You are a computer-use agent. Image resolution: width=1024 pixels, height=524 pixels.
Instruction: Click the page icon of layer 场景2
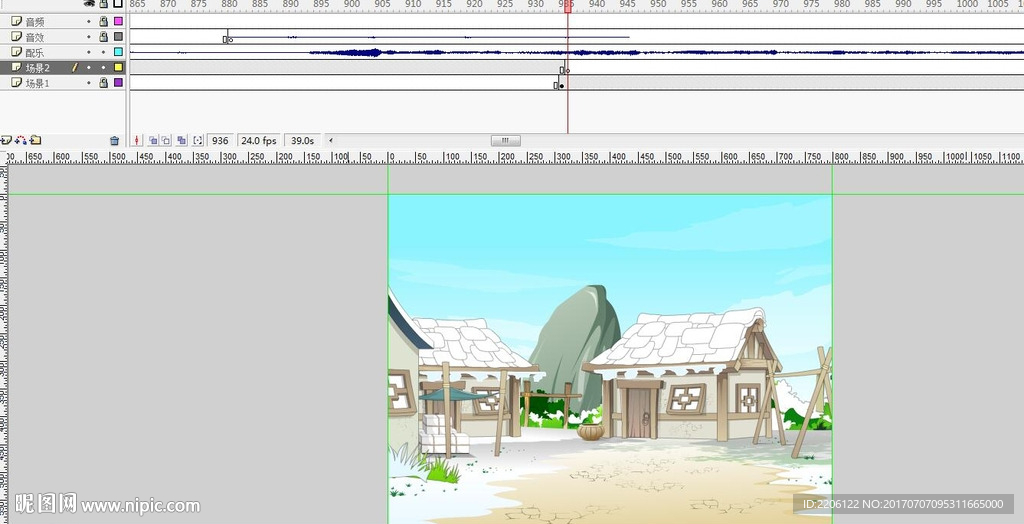pos(17,67)
